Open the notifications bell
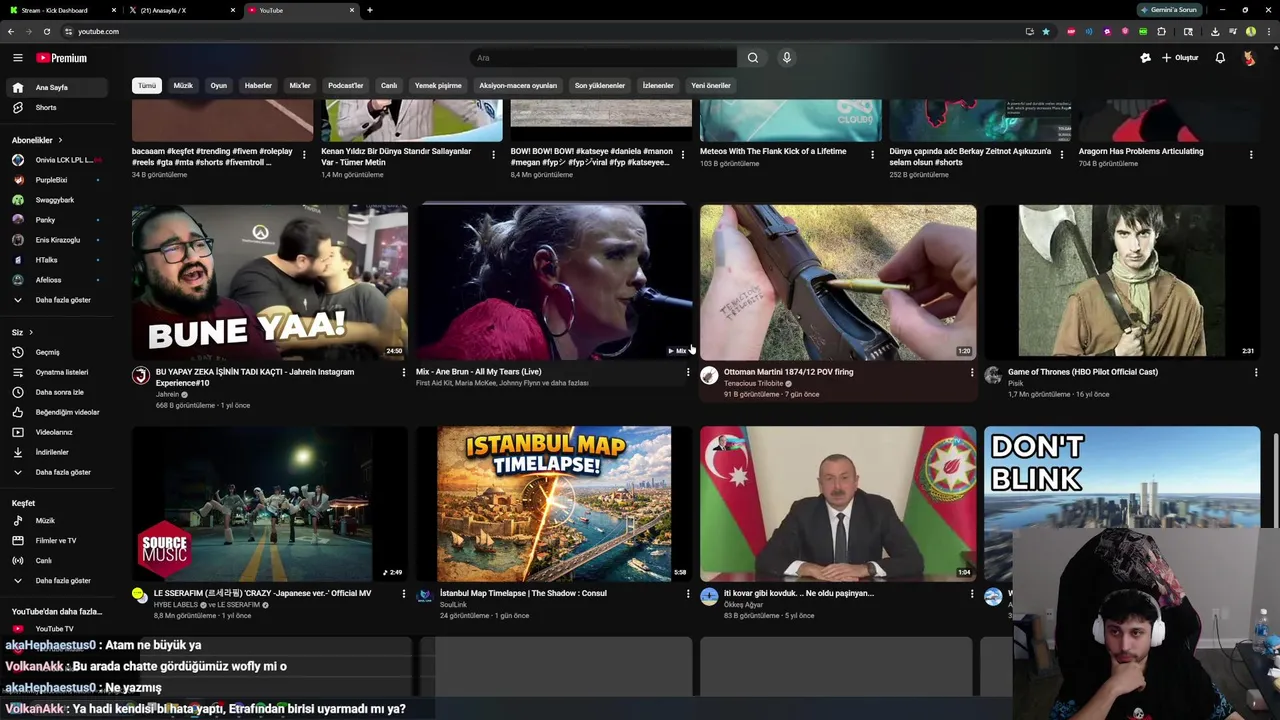Viewport: 1280px width, 720px height. click(1220, 58)
